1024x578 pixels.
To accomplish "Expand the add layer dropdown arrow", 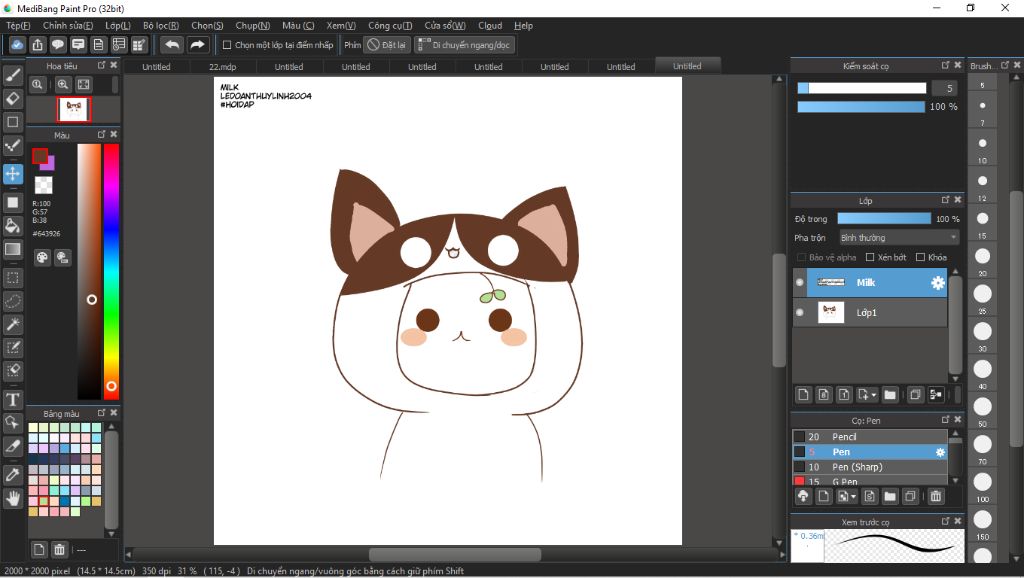I will point(873,395).
